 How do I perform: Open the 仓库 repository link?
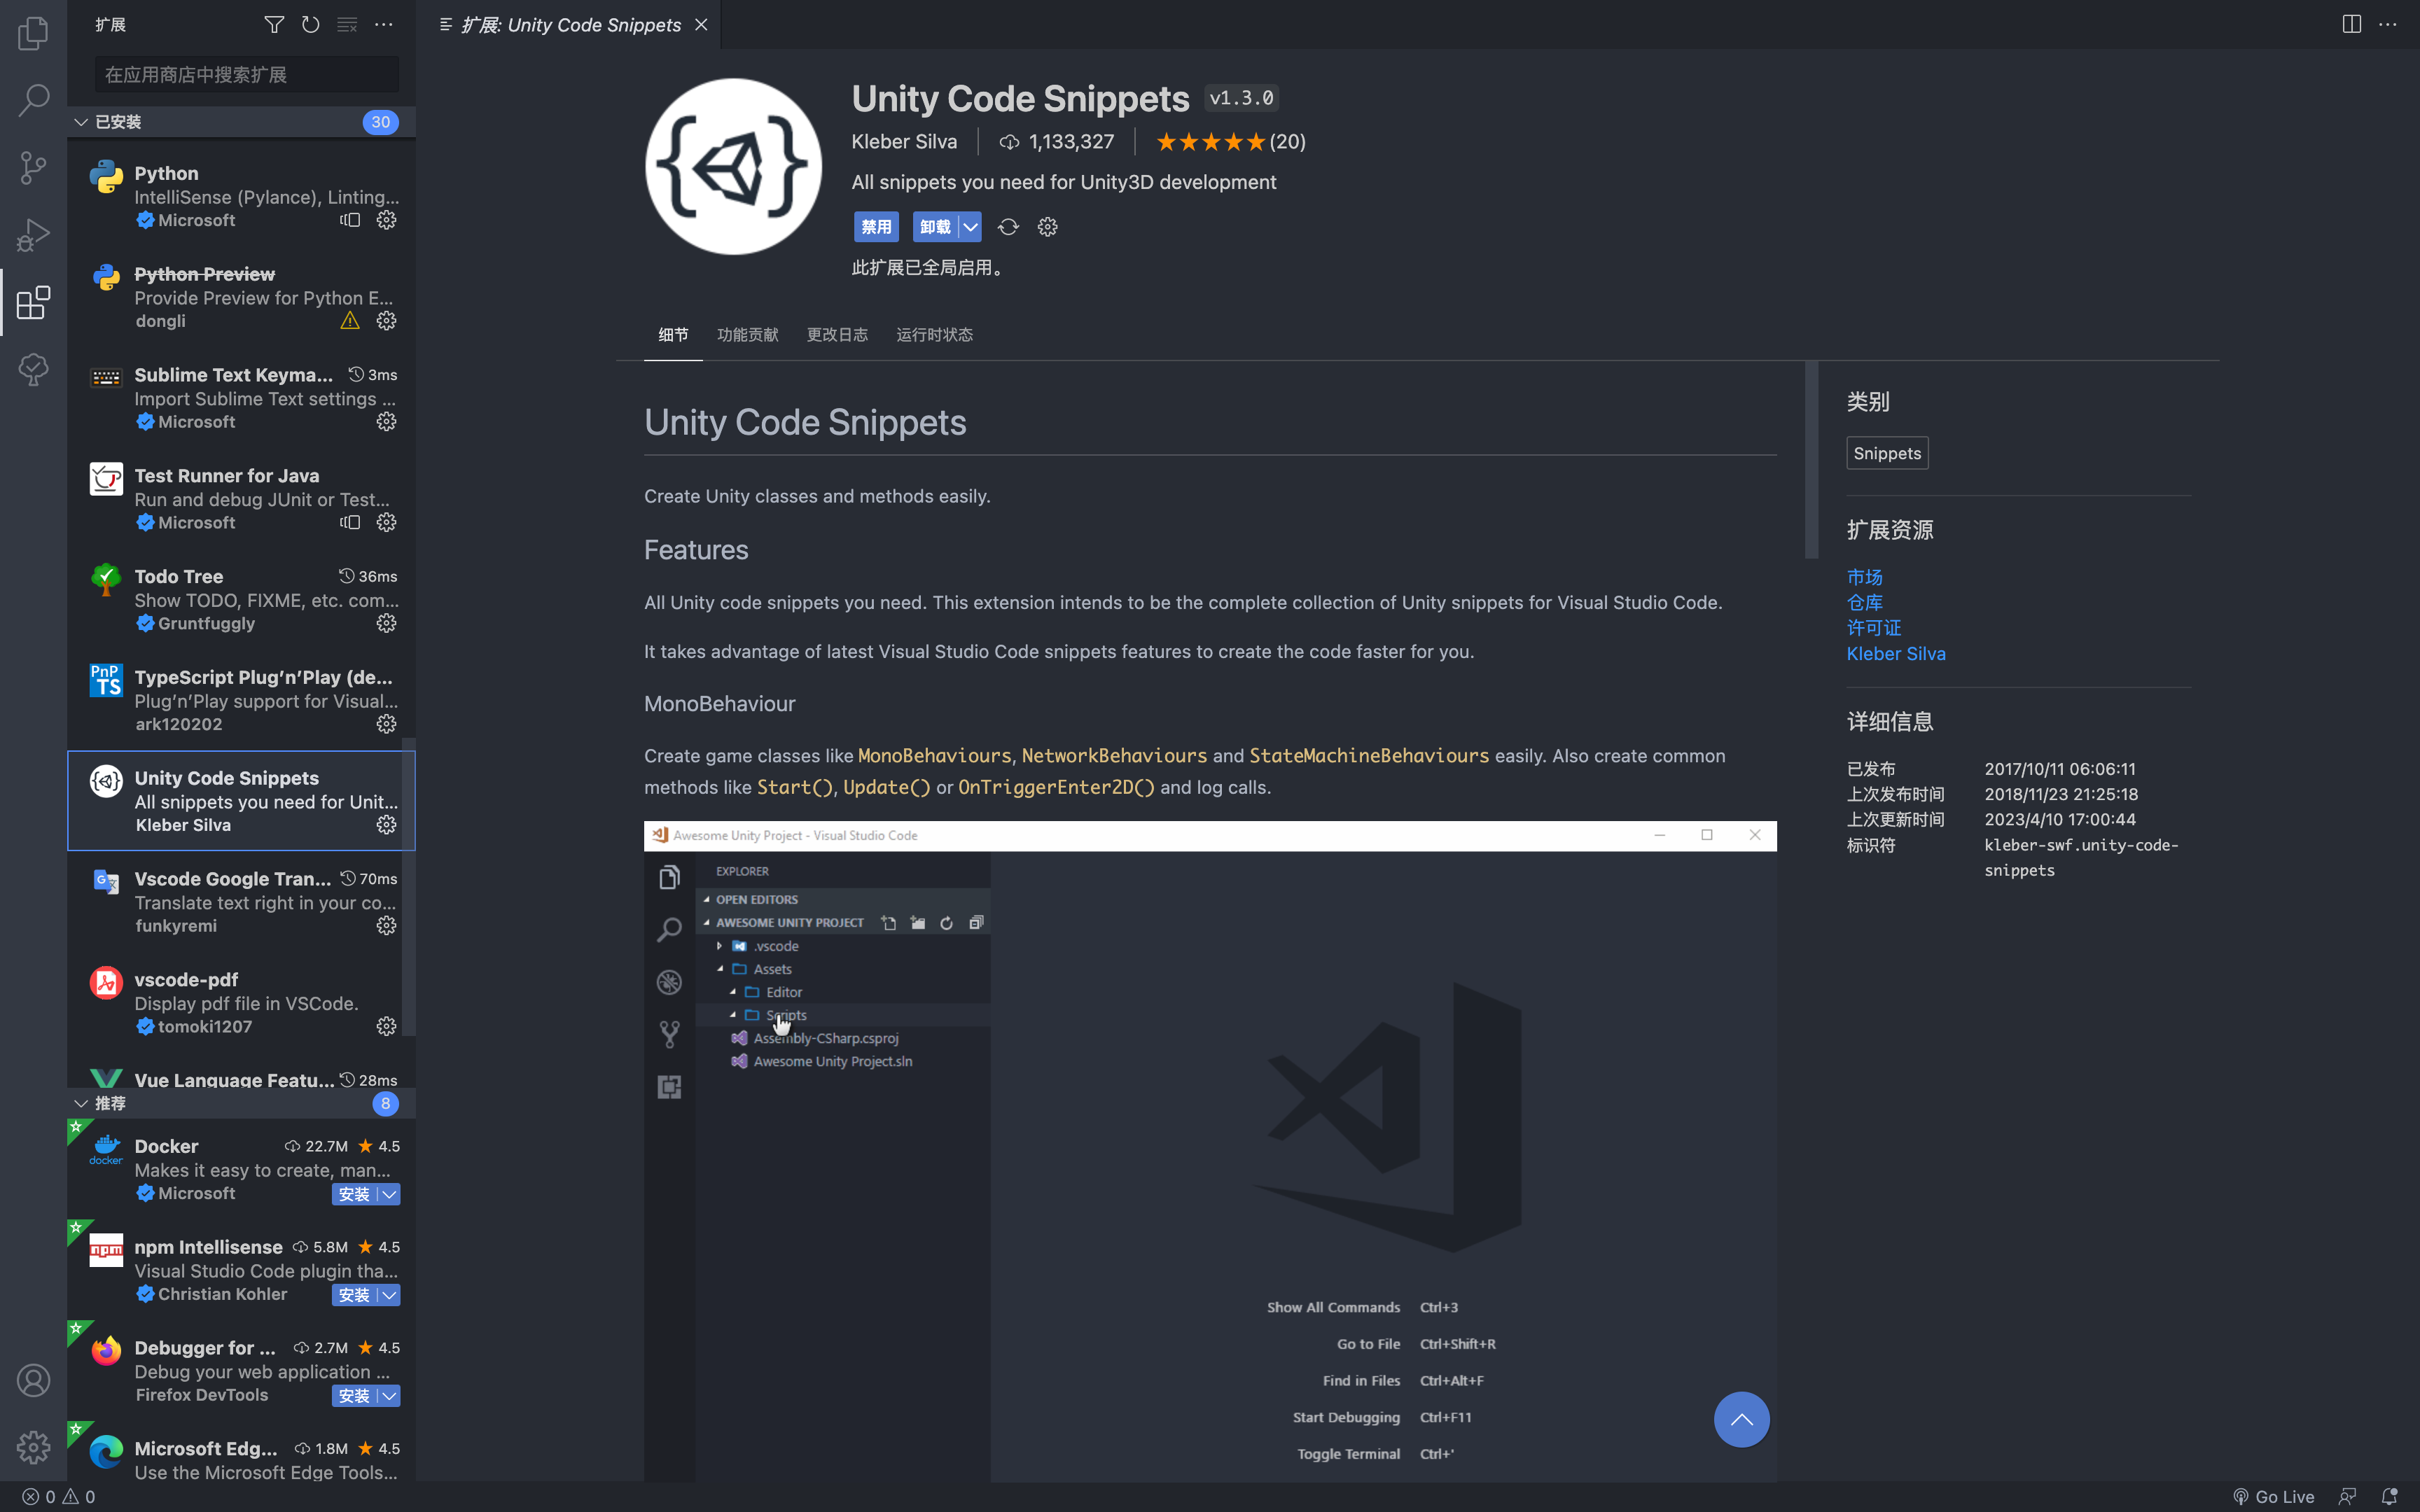click(1864, 602)
